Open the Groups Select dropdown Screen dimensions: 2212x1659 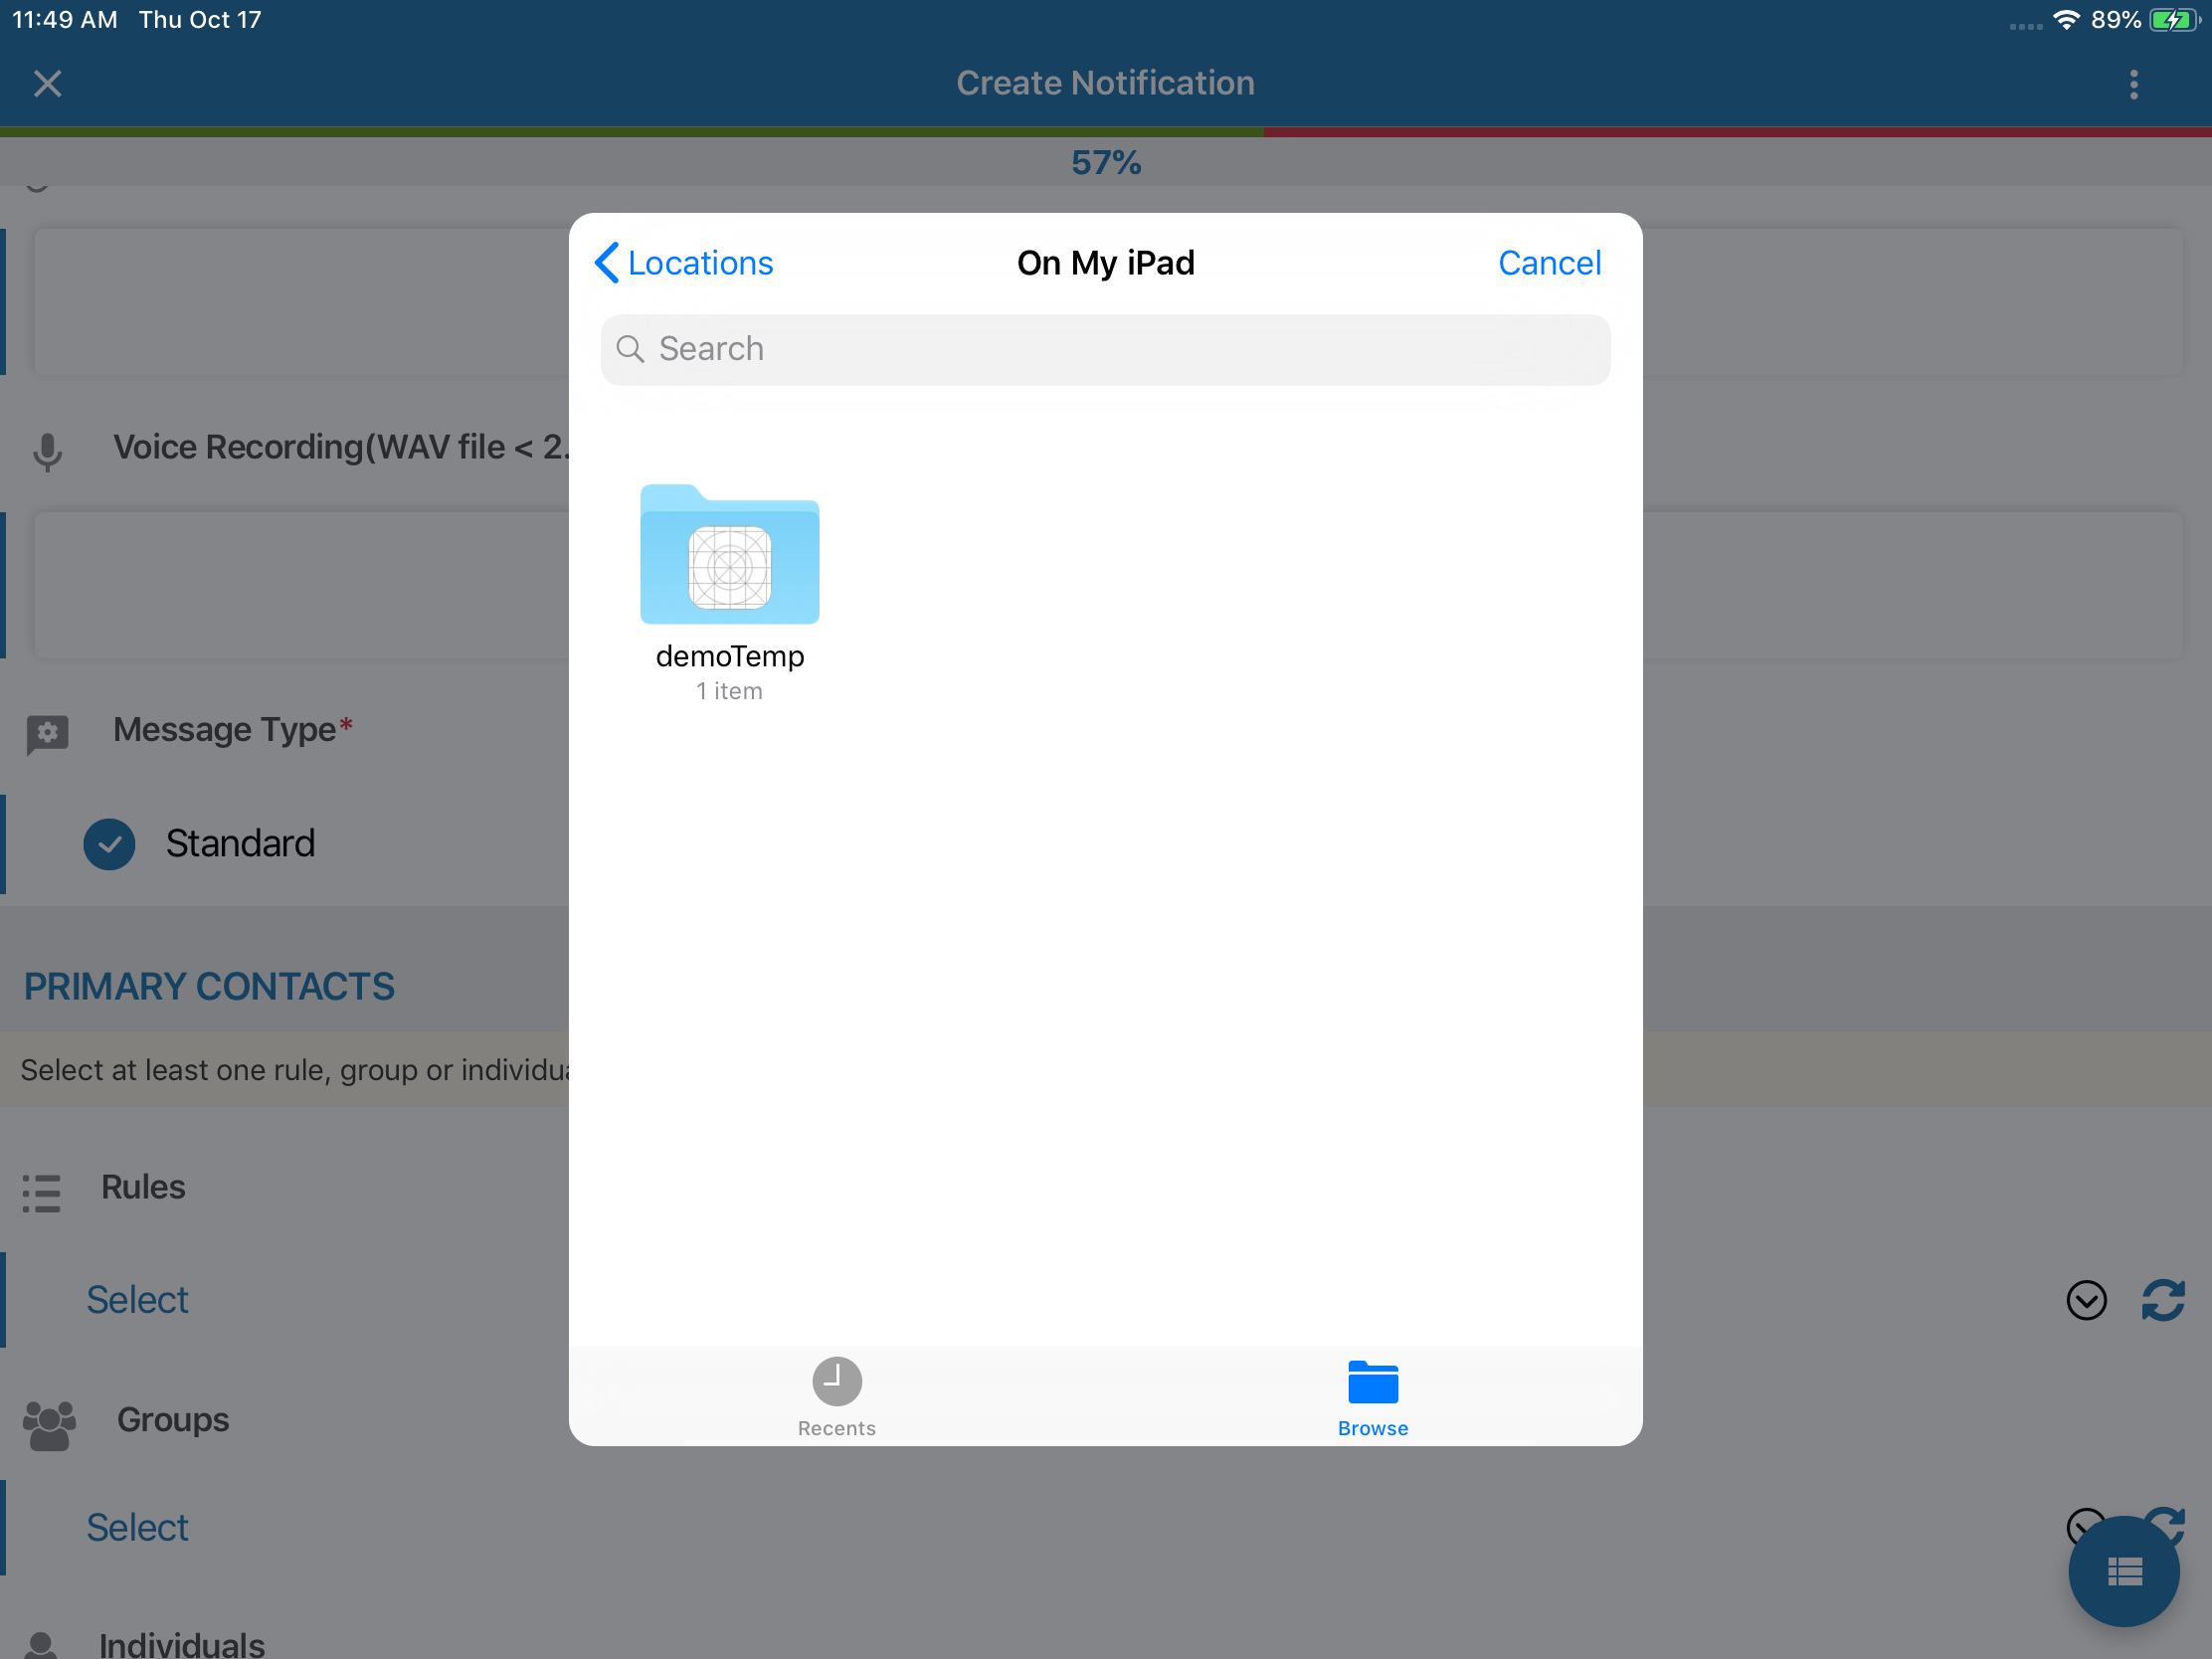[137, 1527]
